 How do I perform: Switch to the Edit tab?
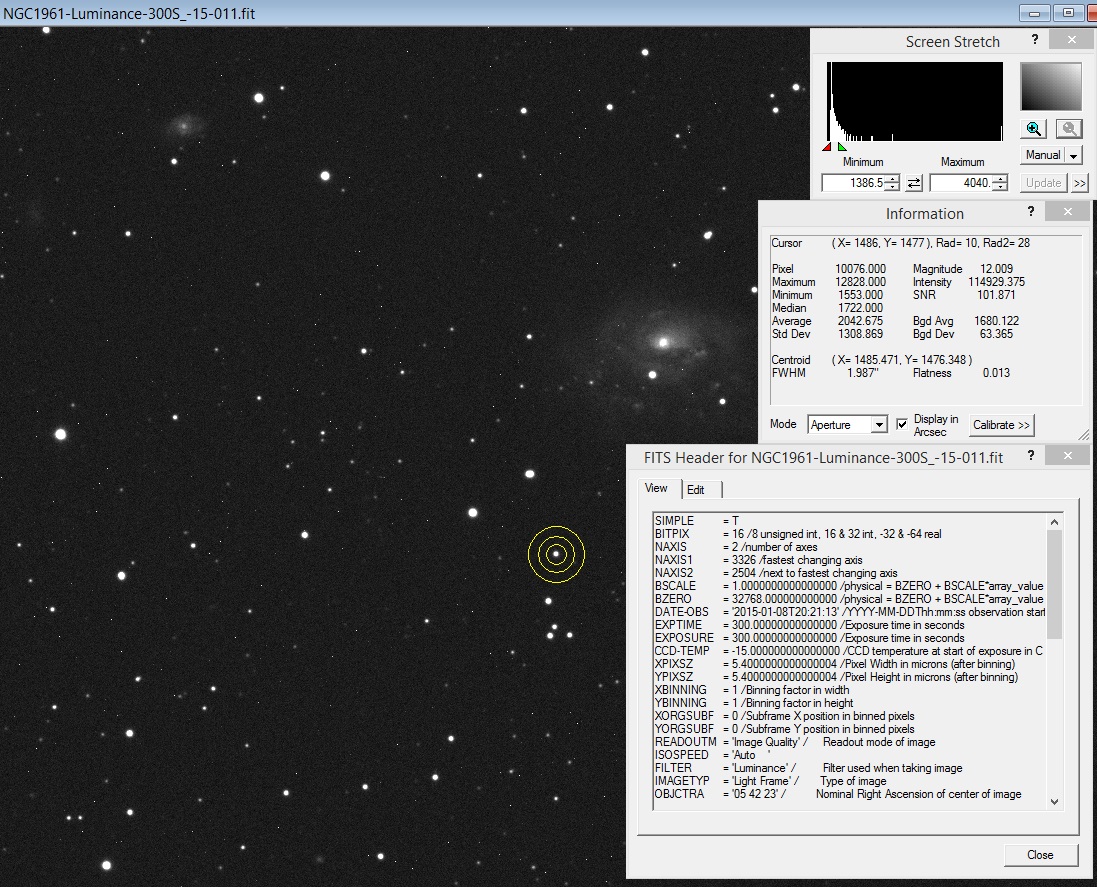click(698, 490)
